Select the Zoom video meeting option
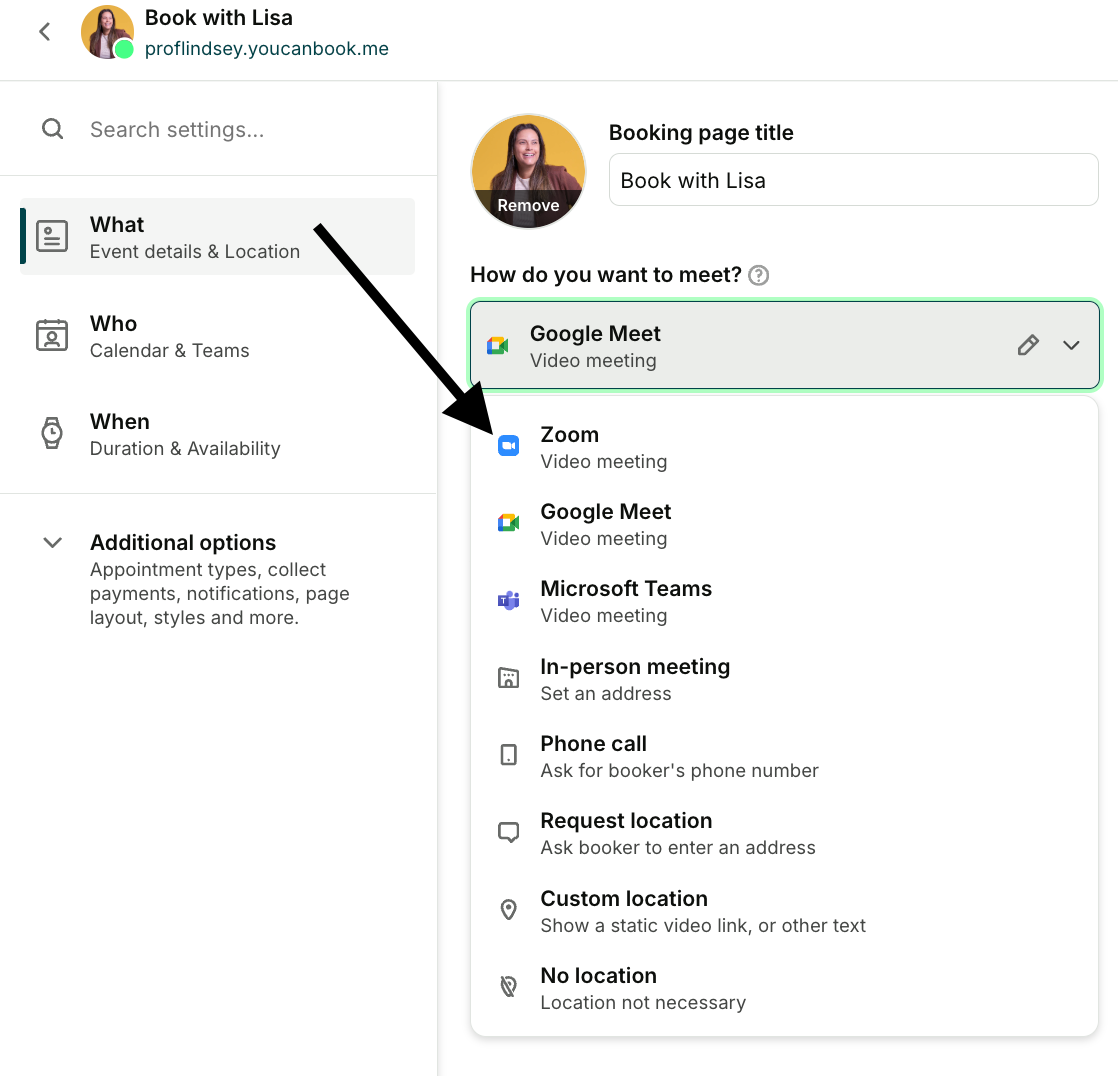 [x=784, y=447]
